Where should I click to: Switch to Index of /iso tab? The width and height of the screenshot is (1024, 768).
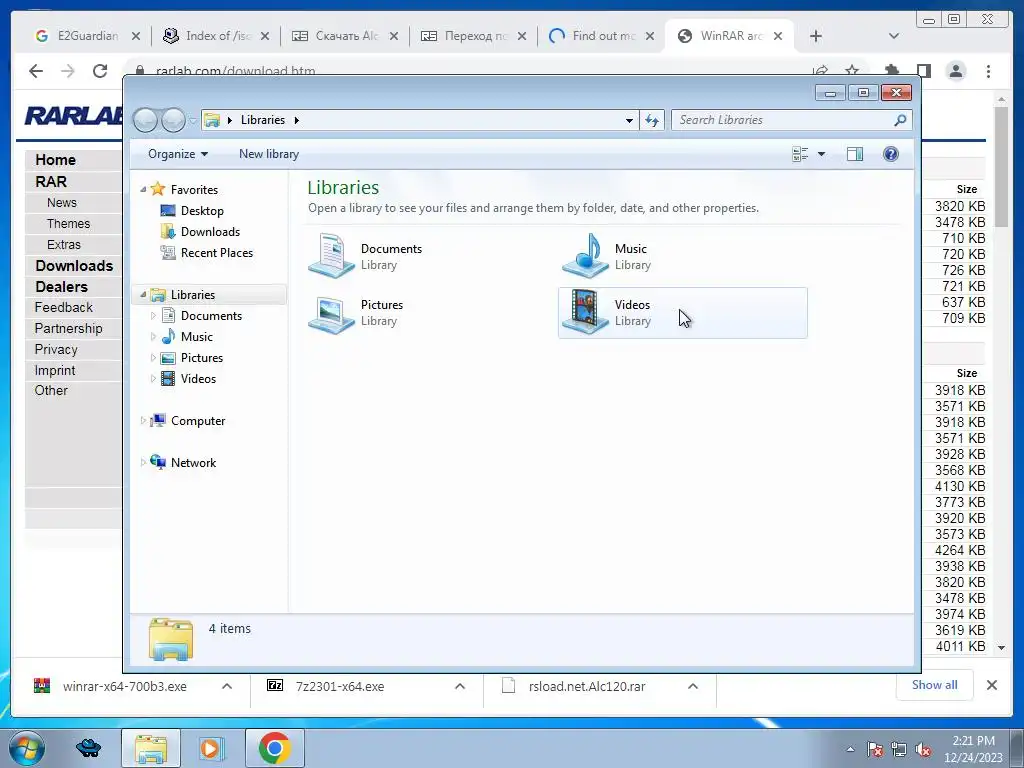click(x=216, y=36)
